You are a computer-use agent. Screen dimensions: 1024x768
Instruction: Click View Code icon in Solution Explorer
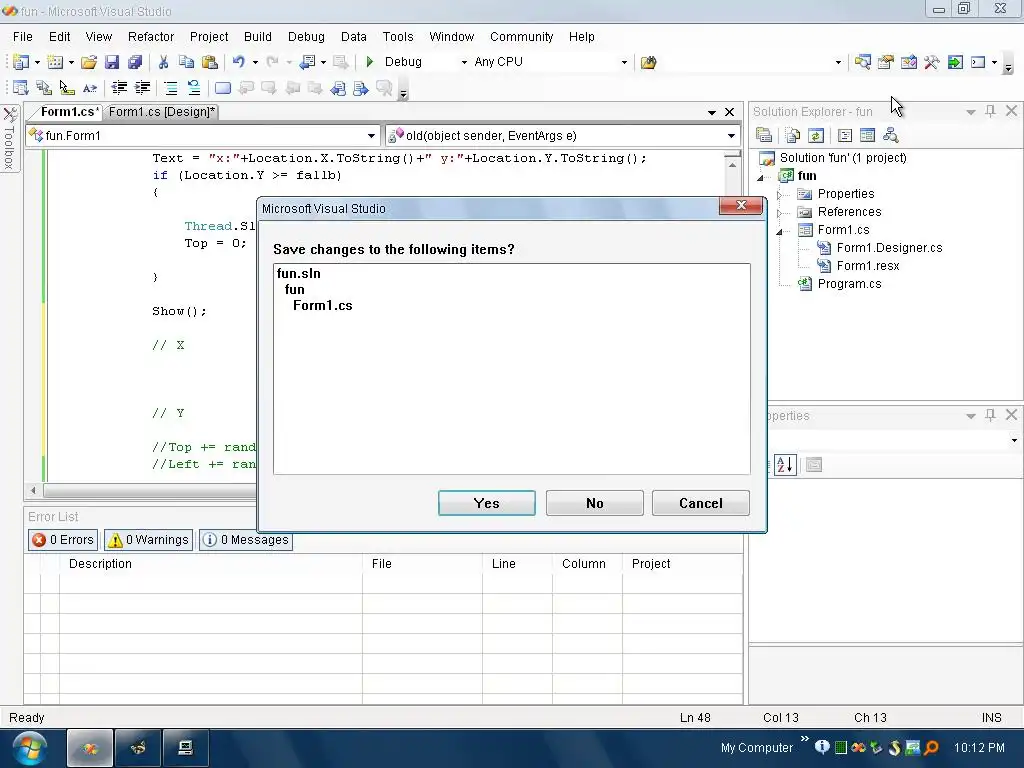click(x=844, y=135)
